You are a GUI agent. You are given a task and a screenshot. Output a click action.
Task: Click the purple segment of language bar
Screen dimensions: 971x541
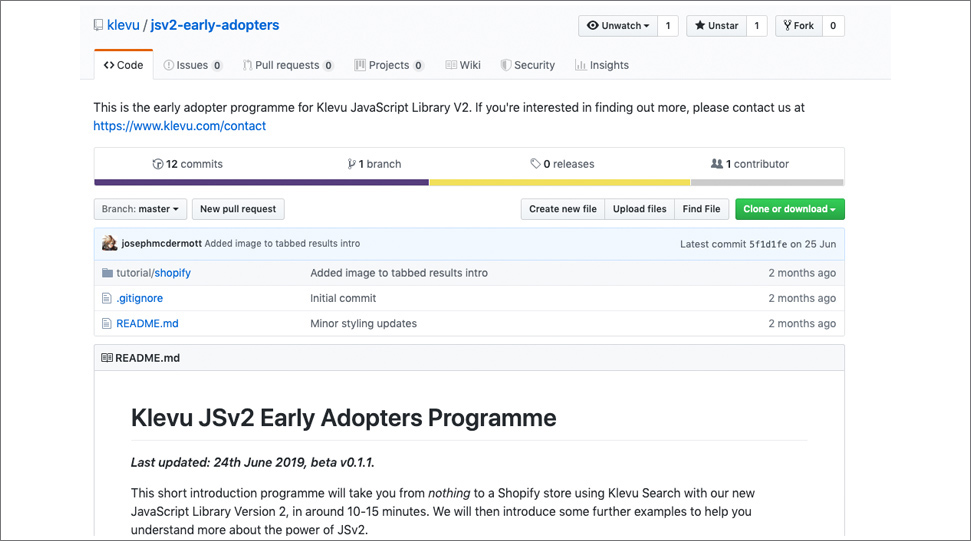click(x=261, y=183)
